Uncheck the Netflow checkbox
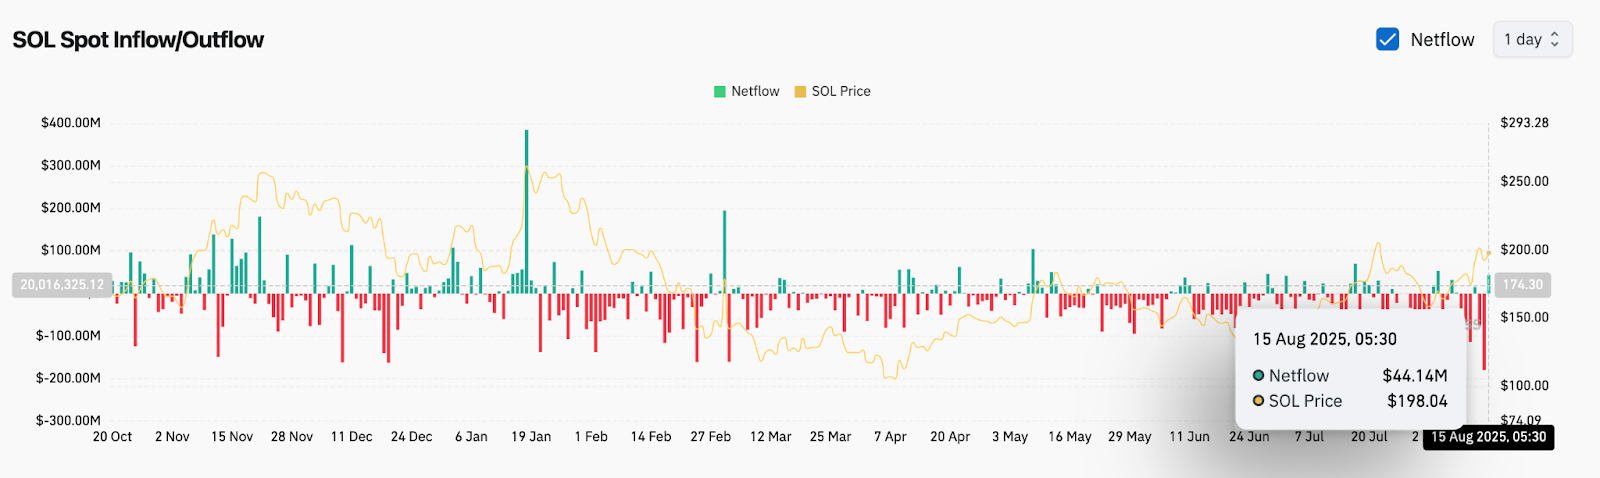 pyautogui.click(x=1387, y=39)
